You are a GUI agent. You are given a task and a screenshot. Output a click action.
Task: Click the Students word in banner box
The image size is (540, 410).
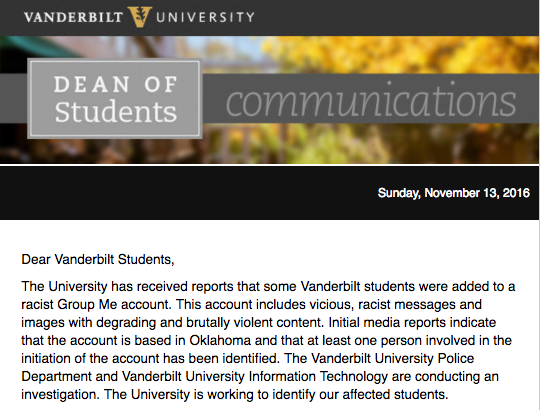coord(116,112)
